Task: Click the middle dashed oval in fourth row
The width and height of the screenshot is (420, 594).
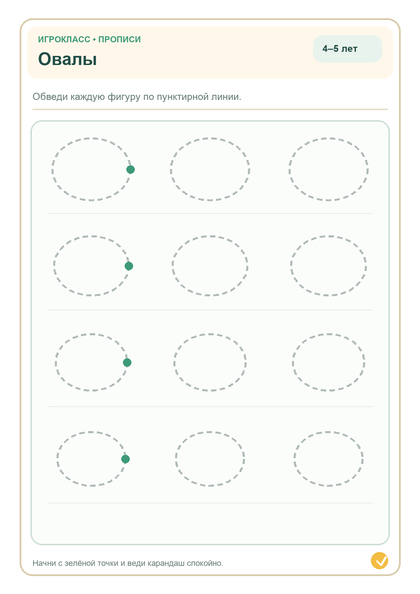Action: click(x=210, y=459)
